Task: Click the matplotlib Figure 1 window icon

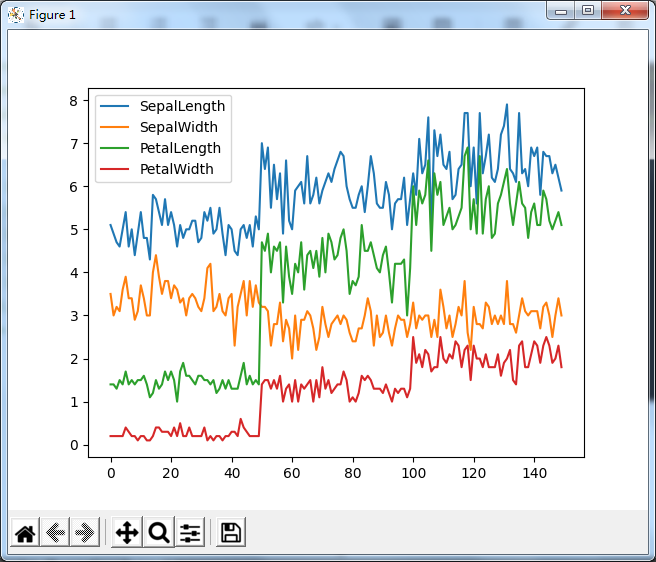Action: [15, 15]
